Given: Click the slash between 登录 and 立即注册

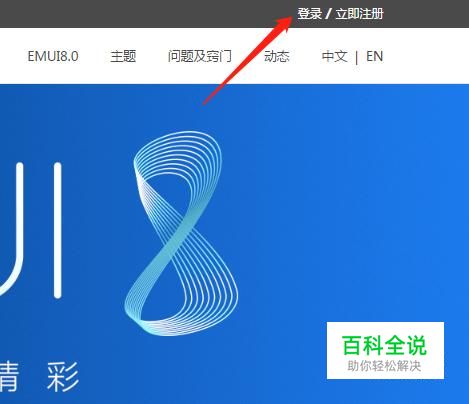Looking at the screenshot, I should click(328, 14).
